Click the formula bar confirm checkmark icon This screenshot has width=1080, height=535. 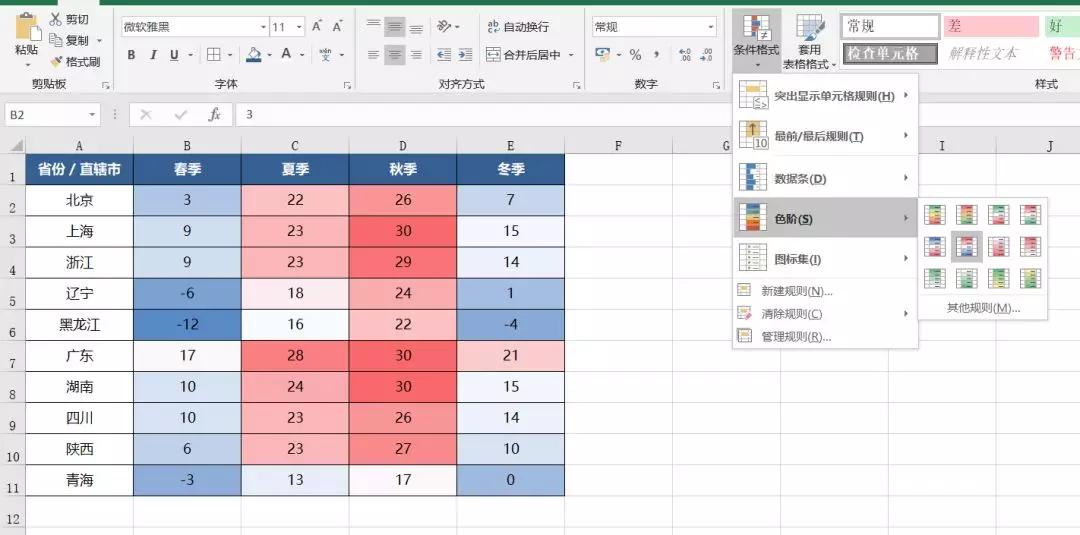coord(181,115)
